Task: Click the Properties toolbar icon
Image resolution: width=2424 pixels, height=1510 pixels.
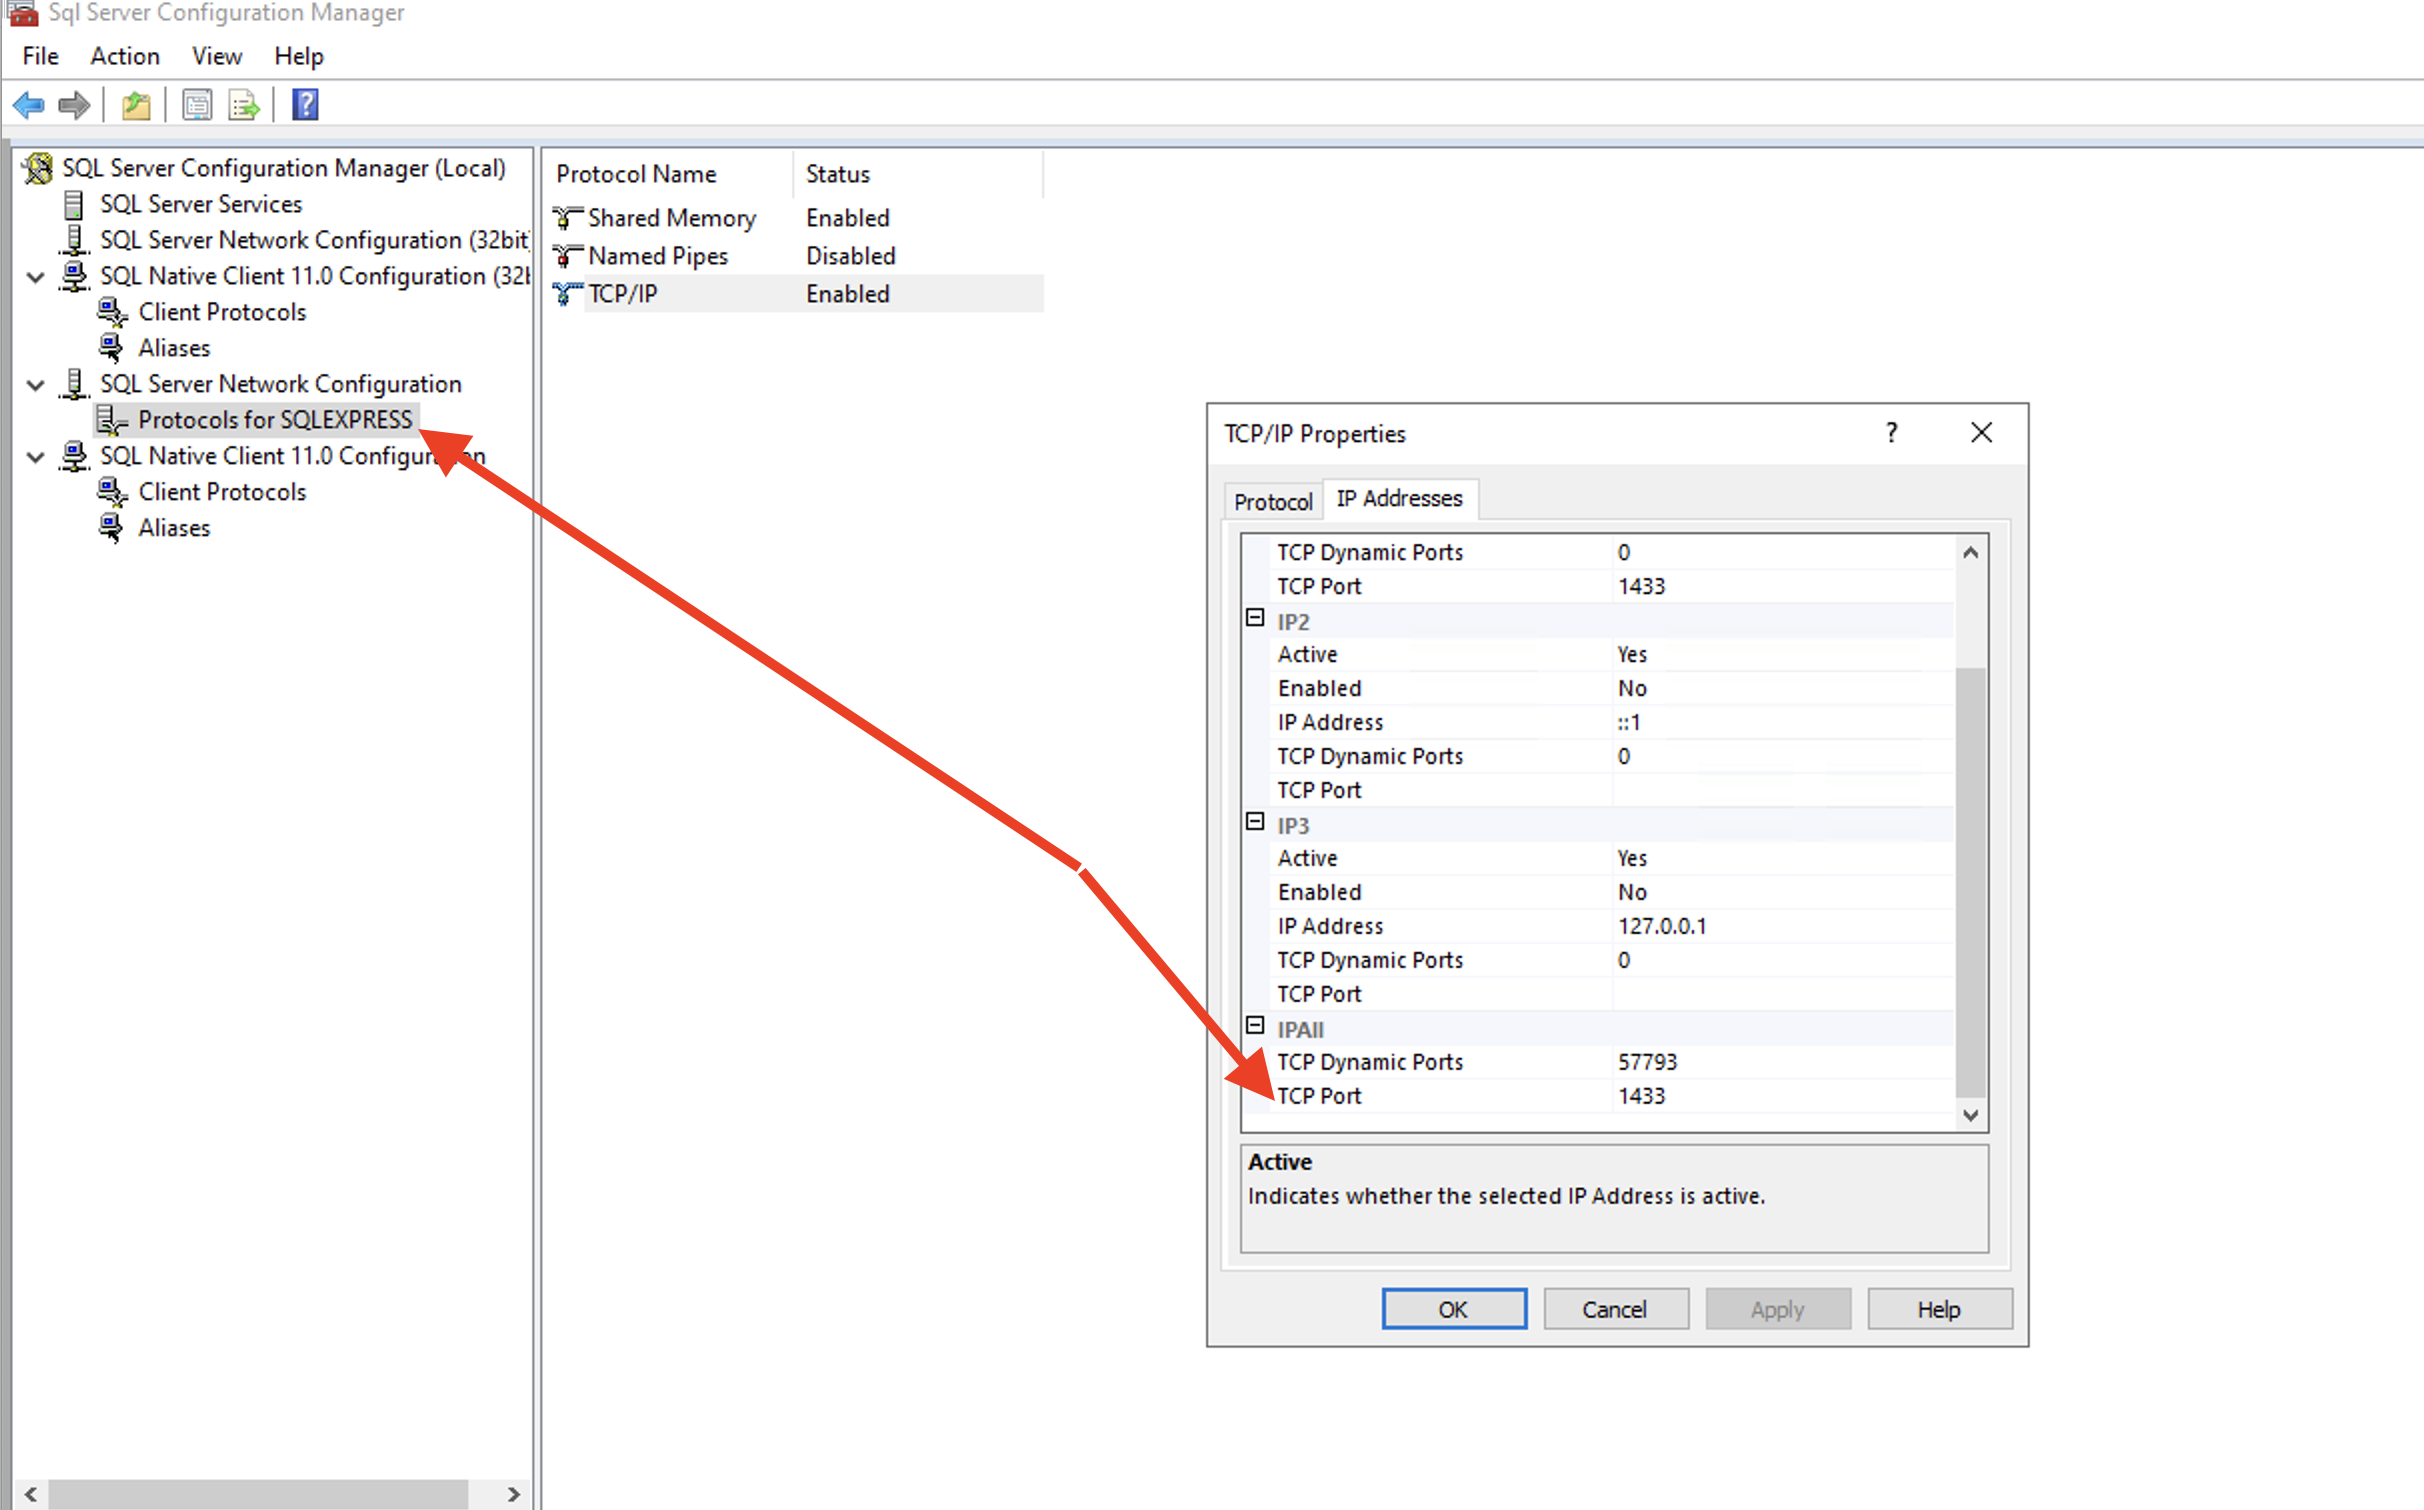Action: [x=197, y=105]
